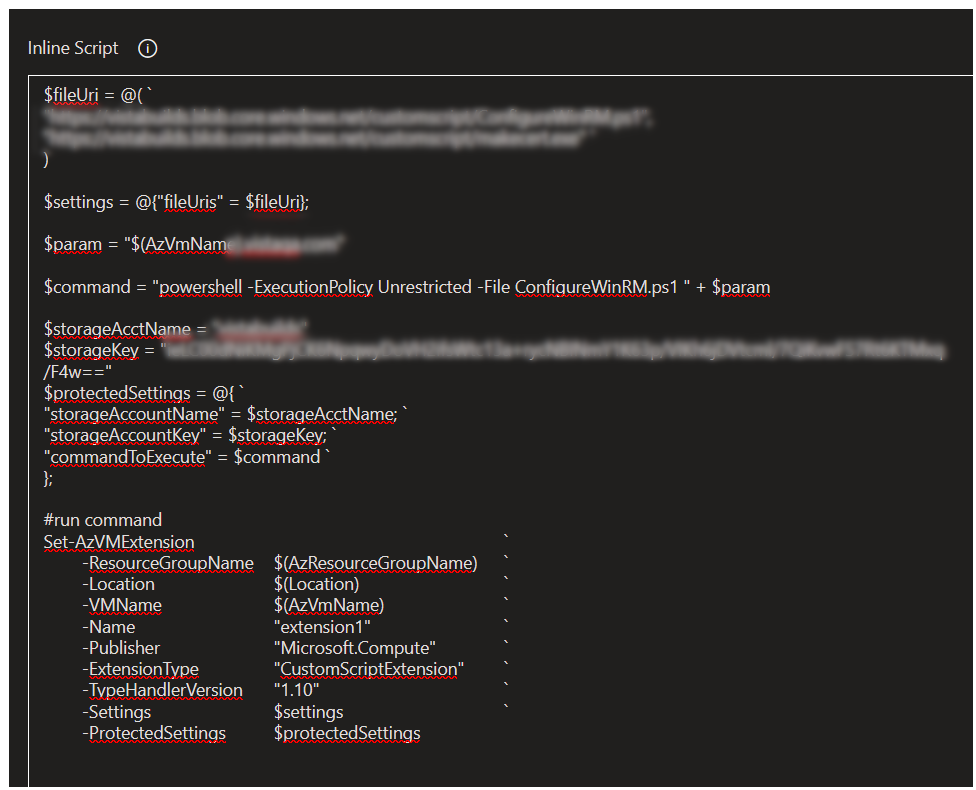
Task: Click the '"commandToExecute"' hashtable entry
Action: 187,457
